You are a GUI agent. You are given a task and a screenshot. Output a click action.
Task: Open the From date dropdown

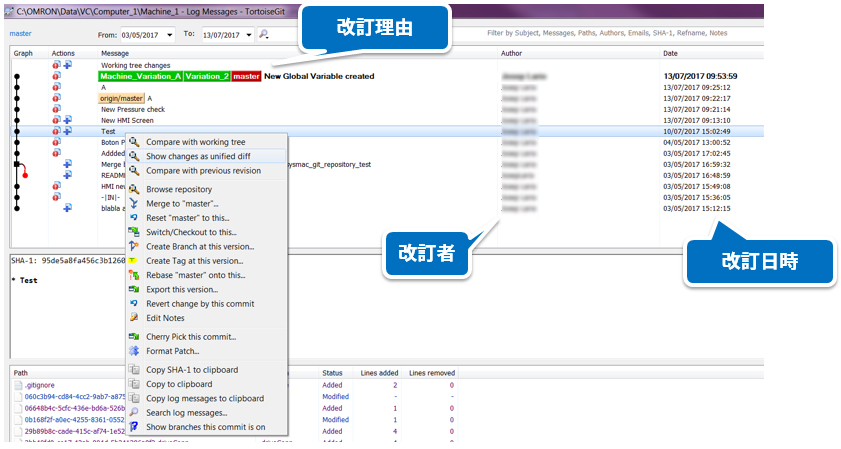(x=169, y=35)
